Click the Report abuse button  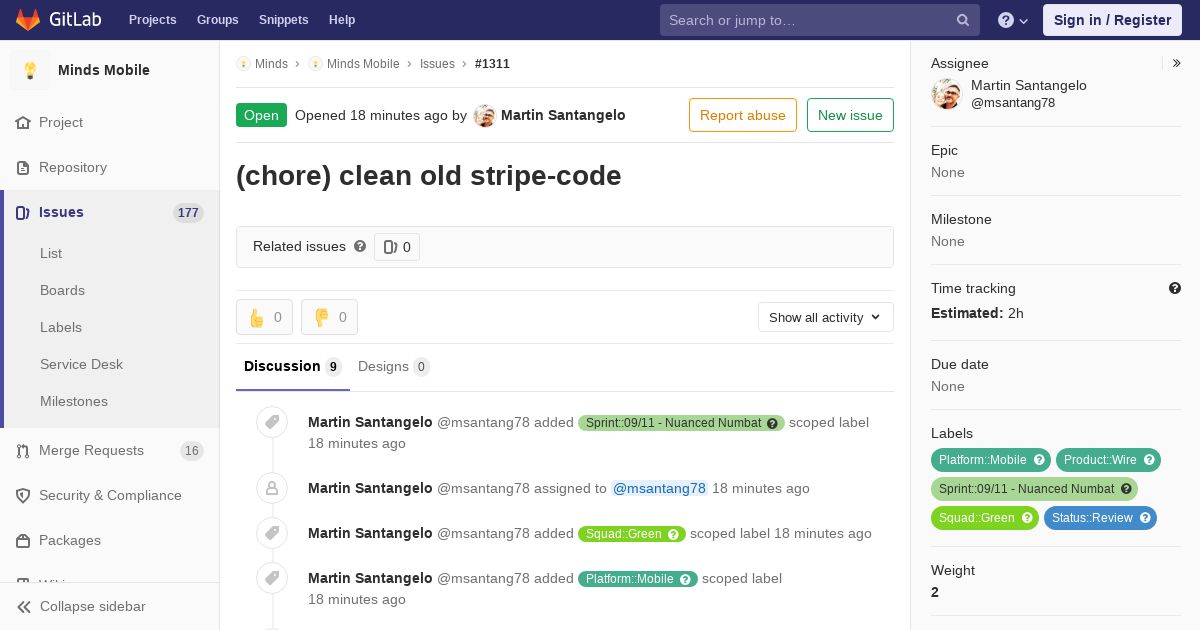tap(743, 115)
